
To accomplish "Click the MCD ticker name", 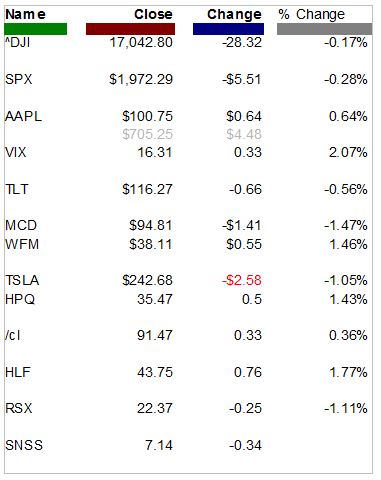I will pyautogui.click(x=21, y=226).
